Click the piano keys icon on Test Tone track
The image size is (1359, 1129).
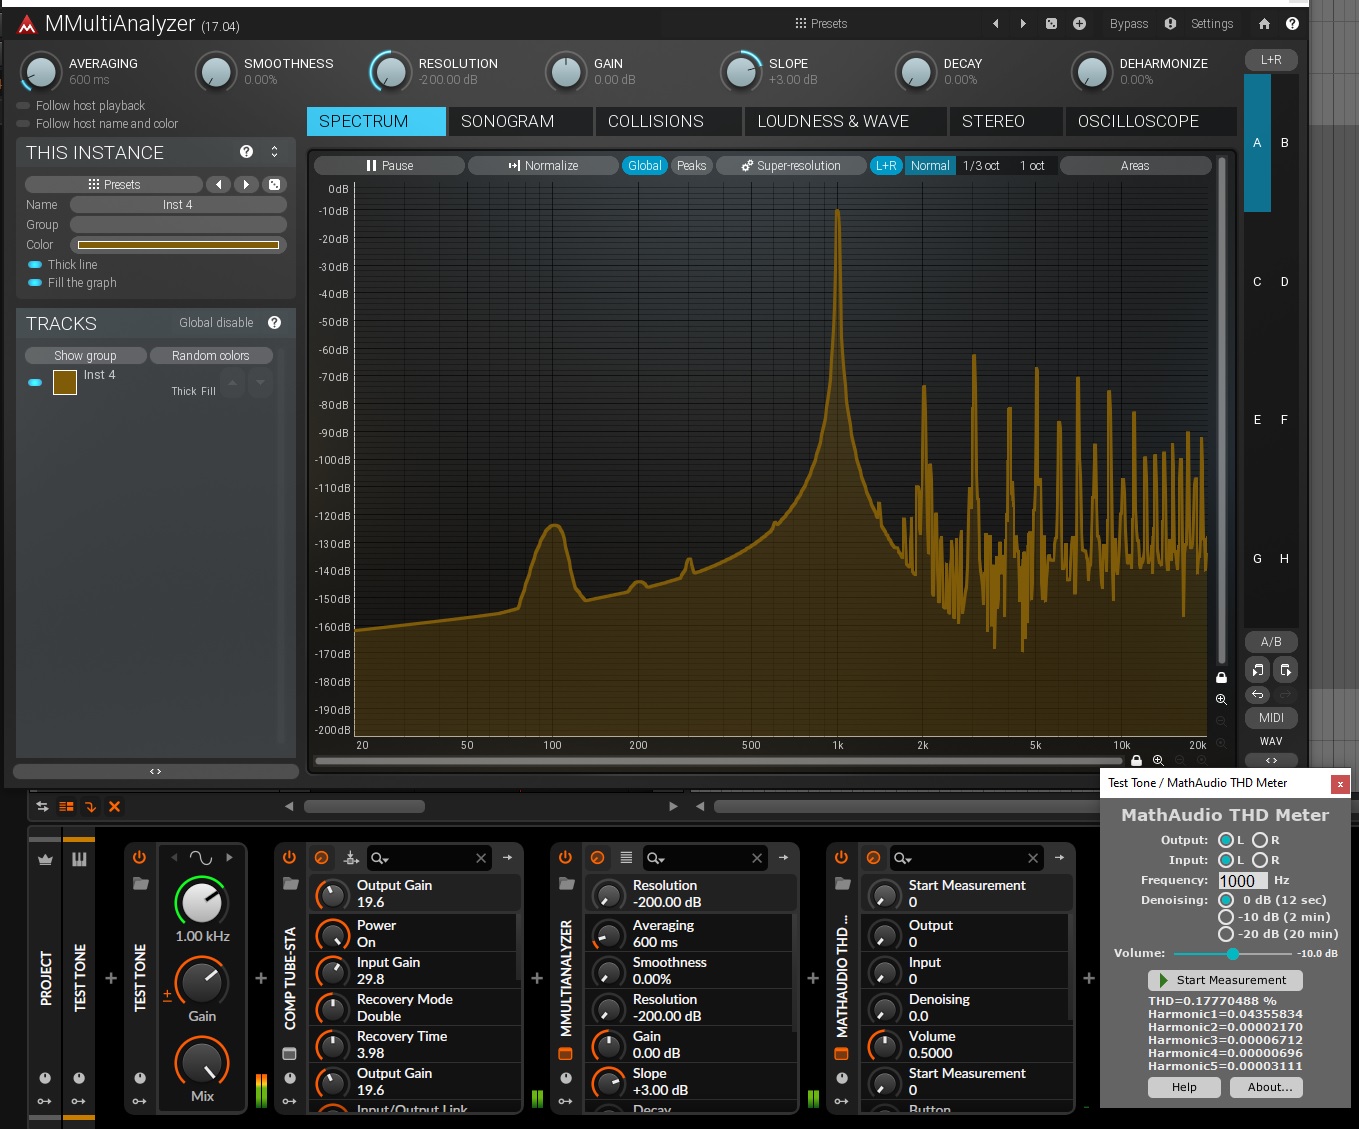(79, 859)
